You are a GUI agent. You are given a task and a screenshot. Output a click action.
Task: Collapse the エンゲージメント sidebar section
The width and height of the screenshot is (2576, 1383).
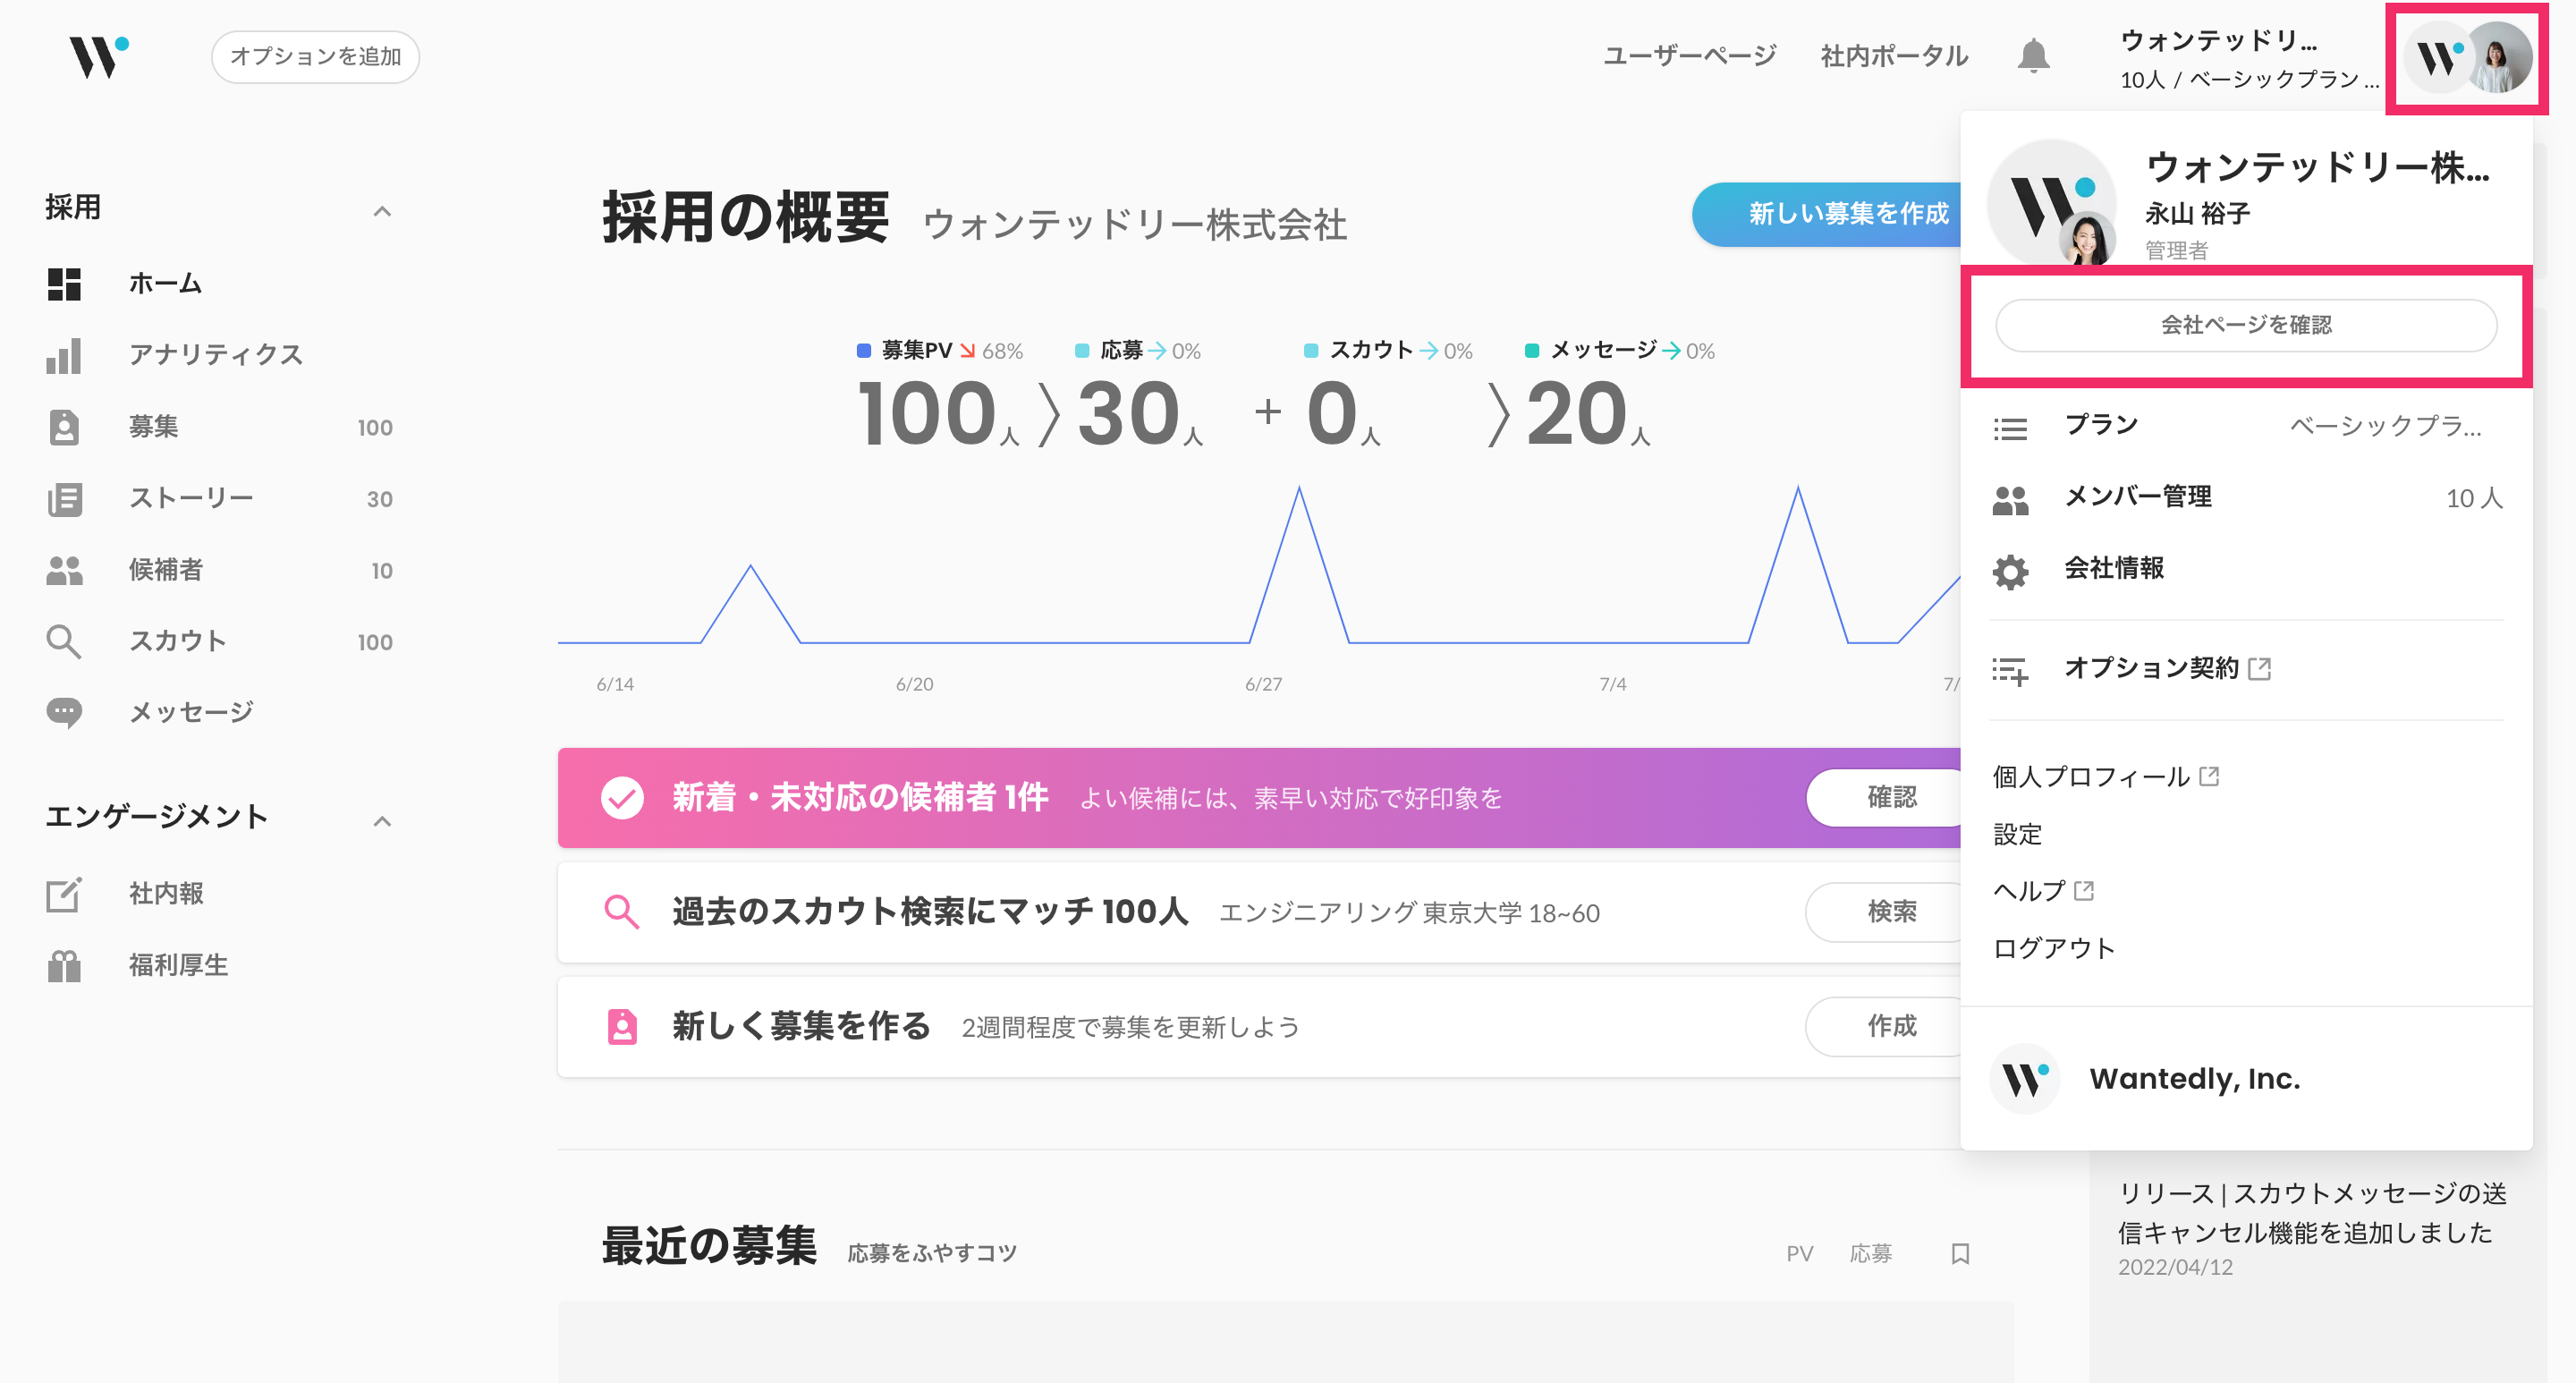[381, 820]
